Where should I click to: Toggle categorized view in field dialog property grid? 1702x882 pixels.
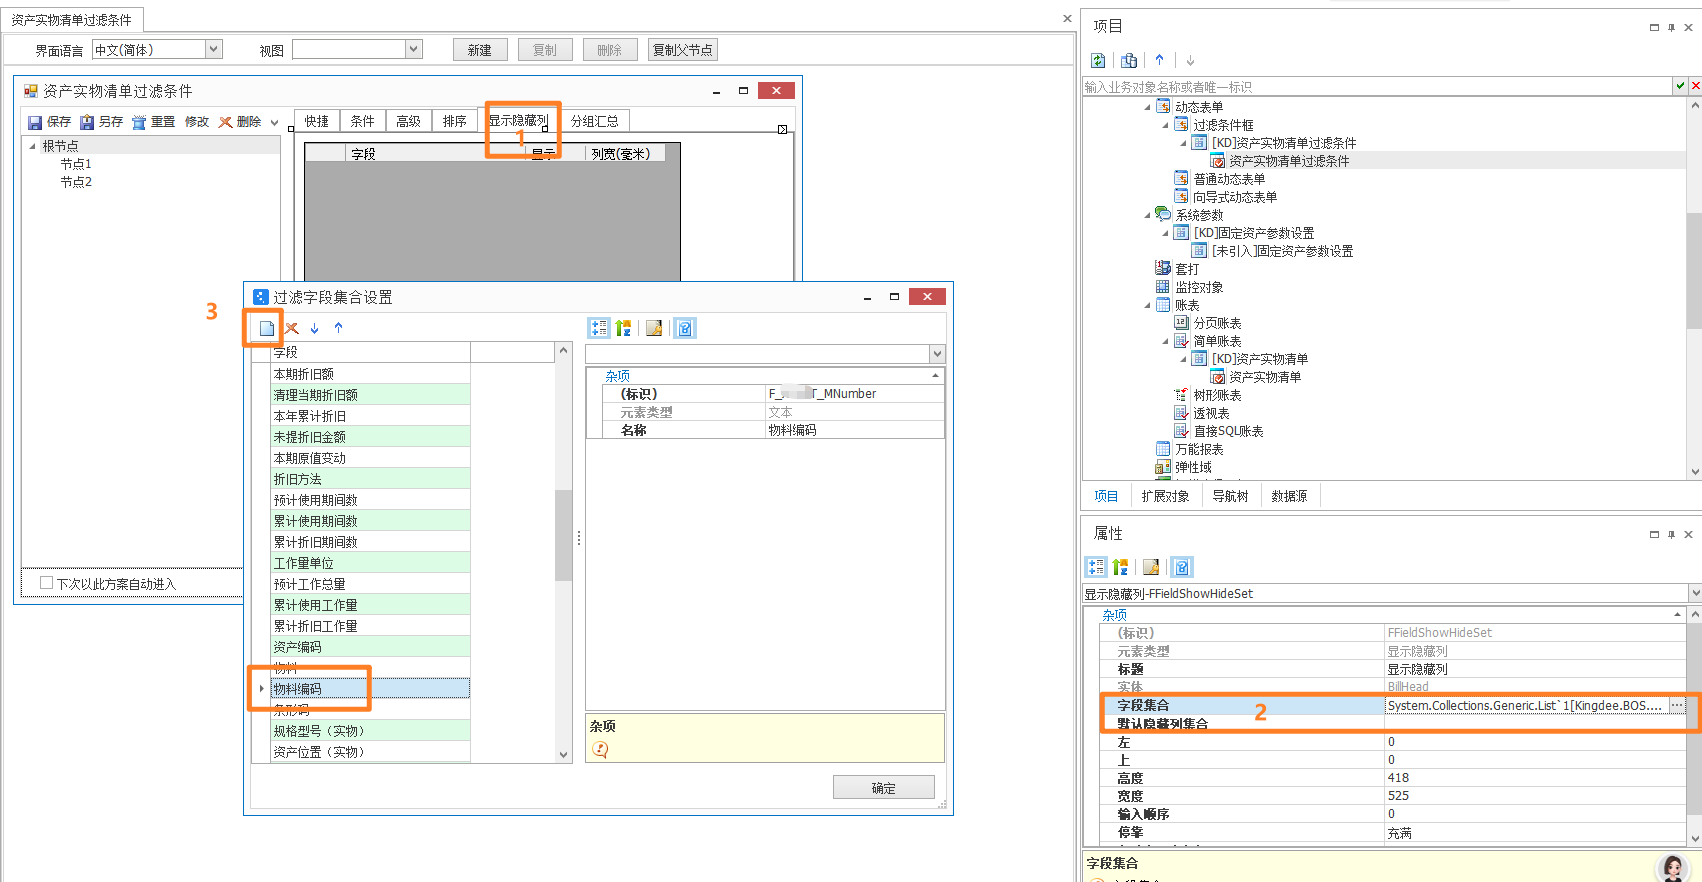click(599, 328)
